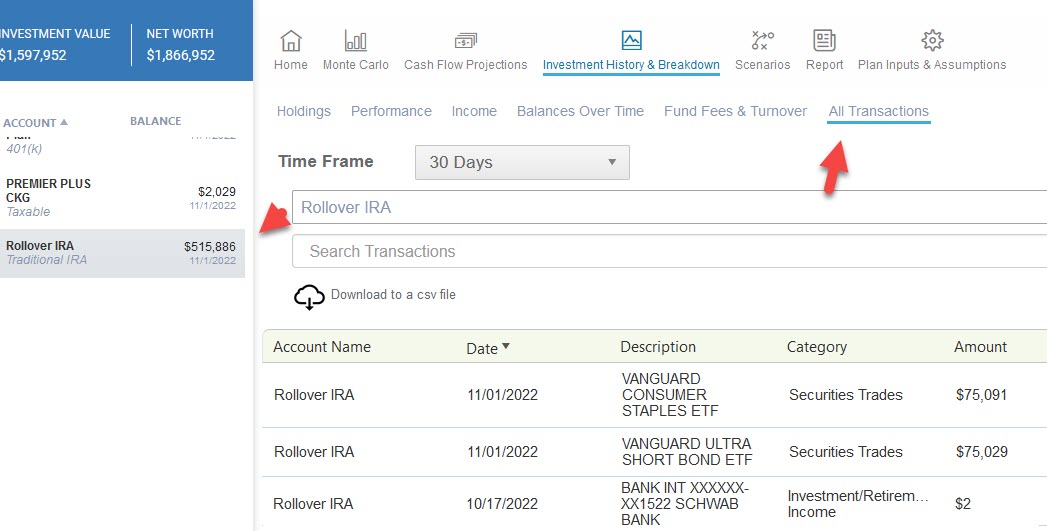Open the Plan Inputs gear icon

(932, 40)
